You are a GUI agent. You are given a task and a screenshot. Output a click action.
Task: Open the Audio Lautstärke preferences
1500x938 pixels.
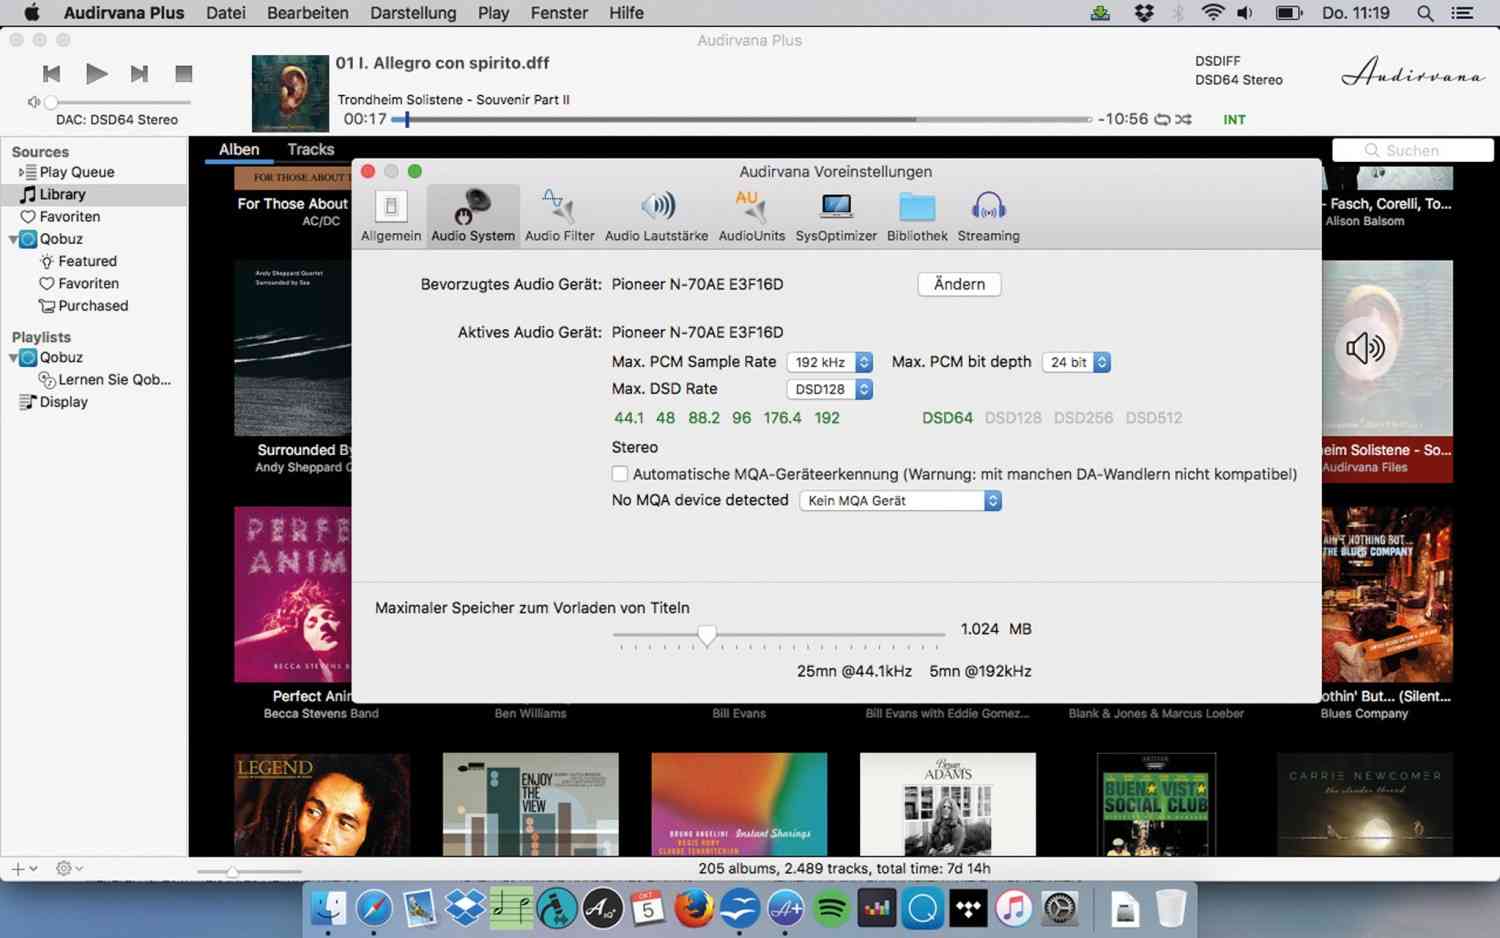point(656,216)
